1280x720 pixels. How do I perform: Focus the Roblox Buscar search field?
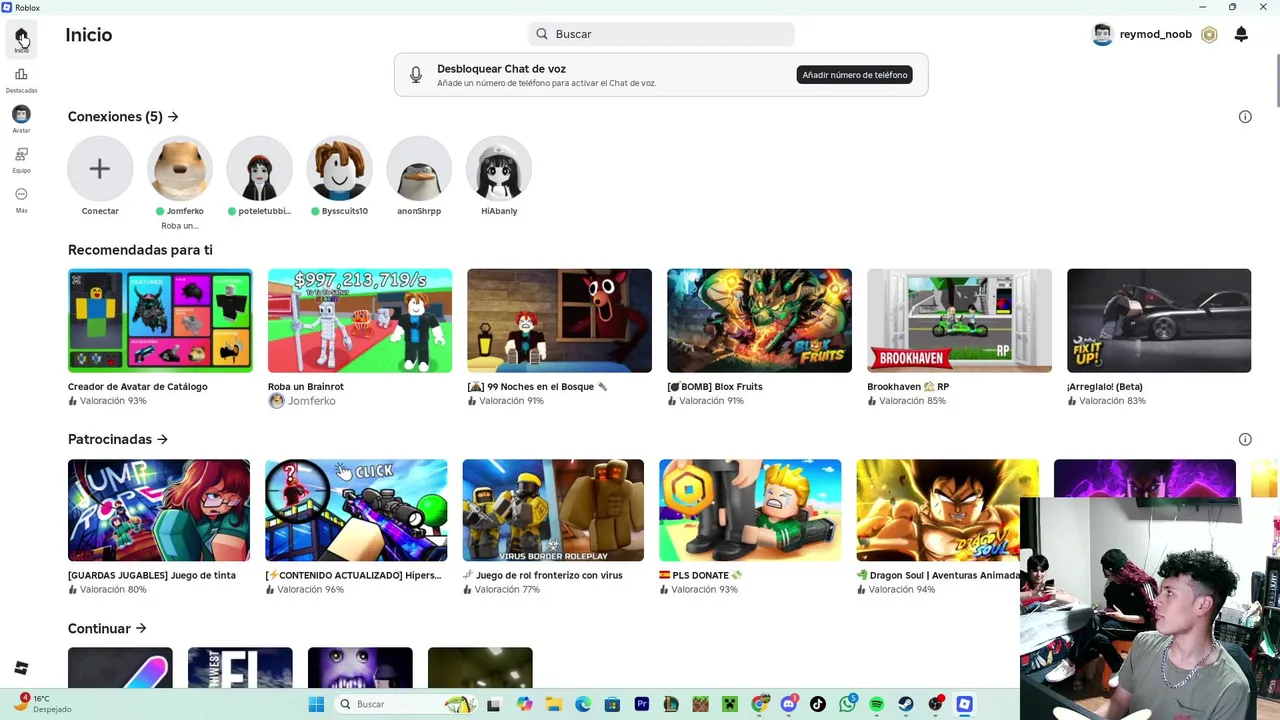(x=661, y=34)
